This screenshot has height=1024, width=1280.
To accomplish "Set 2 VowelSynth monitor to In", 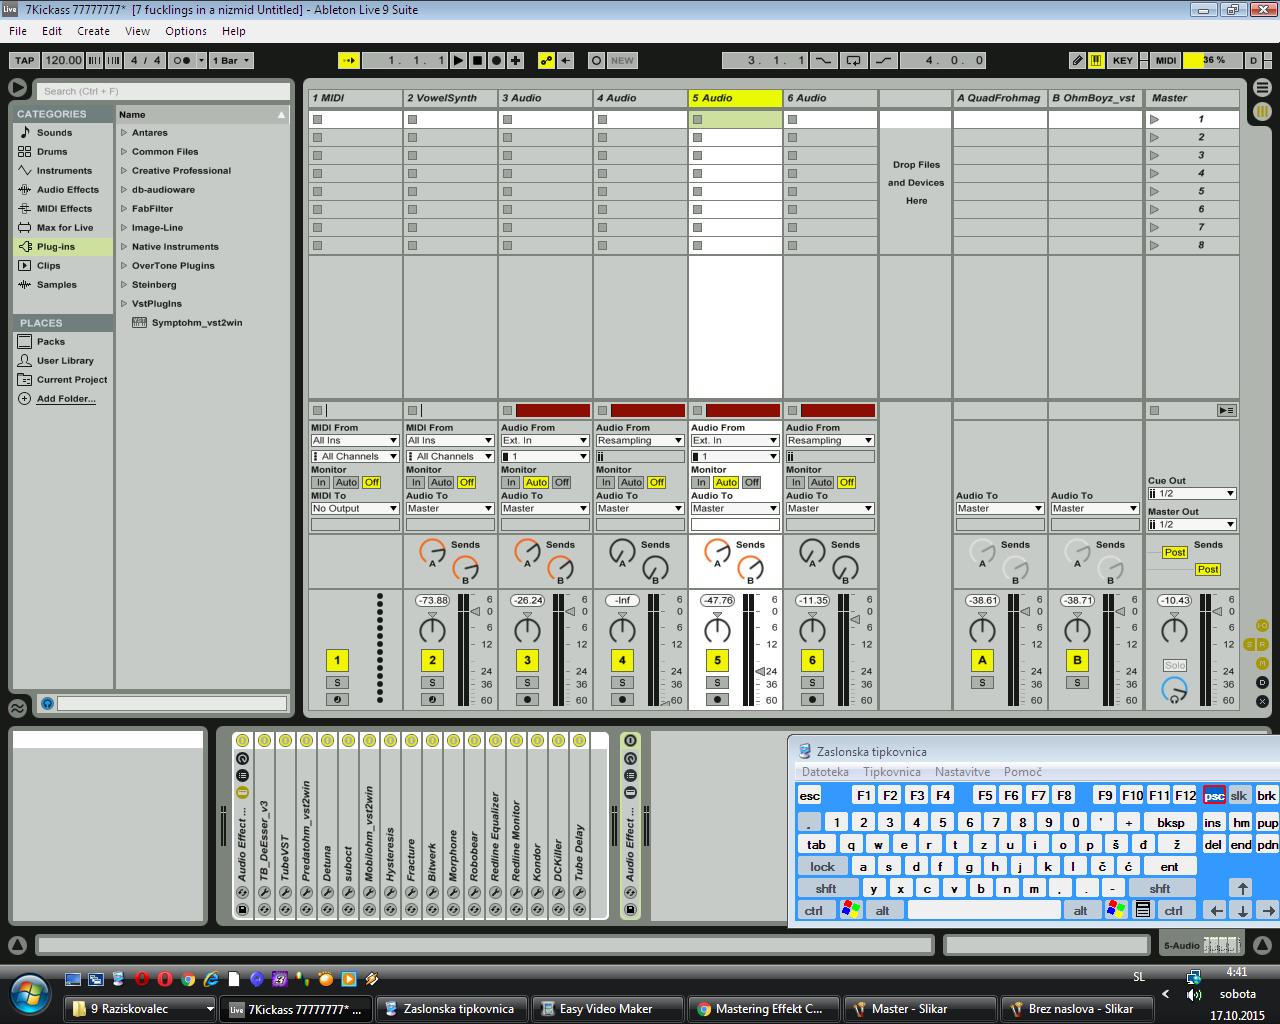I will [x=416, y=482].
